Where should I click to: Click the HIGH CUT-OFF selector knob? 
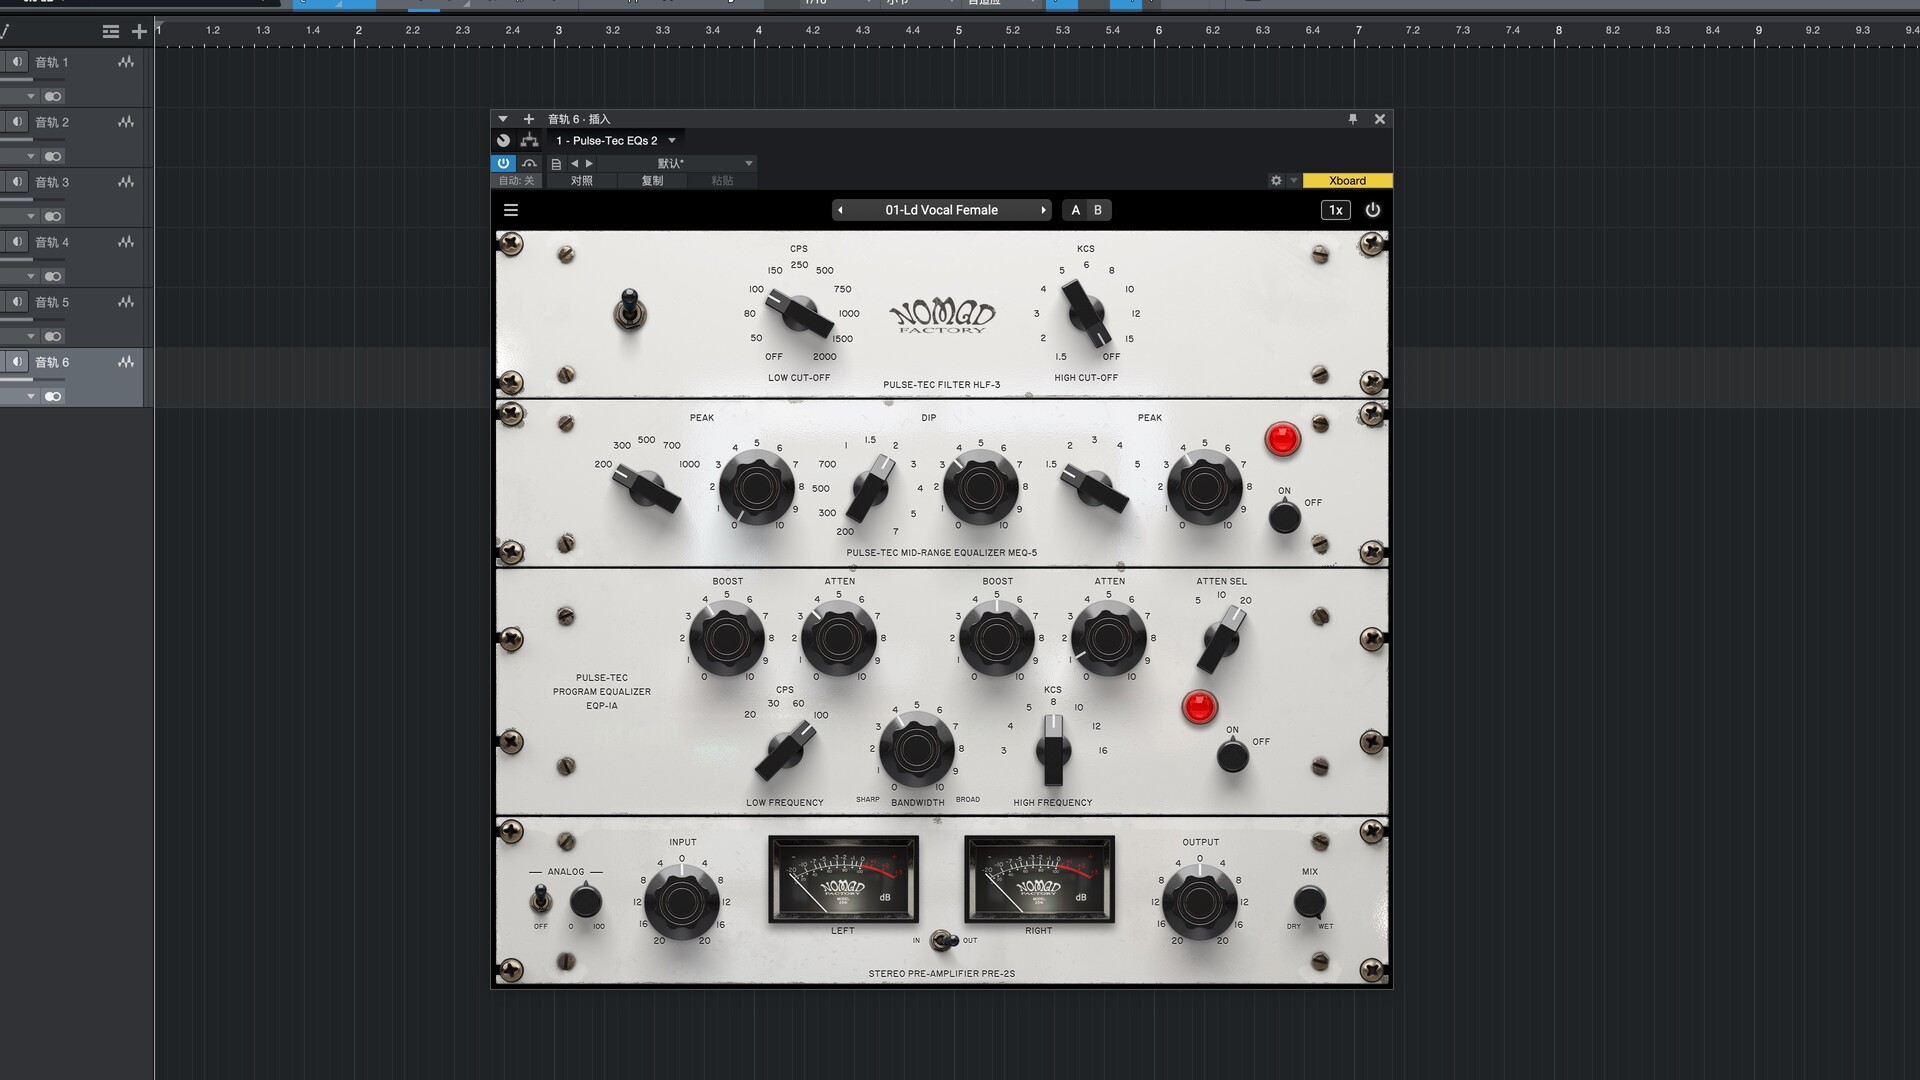pyautogui.click(x=1086, y=312)
